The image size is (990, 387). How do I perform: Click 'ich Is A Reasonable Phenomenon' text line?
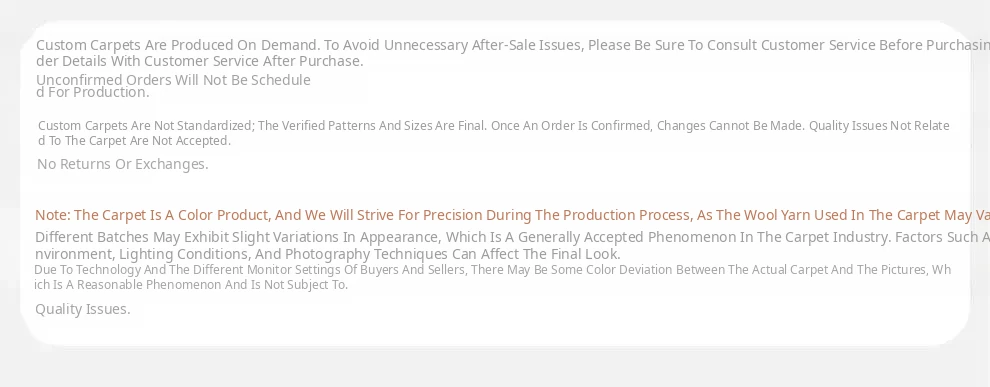(191, 285)
